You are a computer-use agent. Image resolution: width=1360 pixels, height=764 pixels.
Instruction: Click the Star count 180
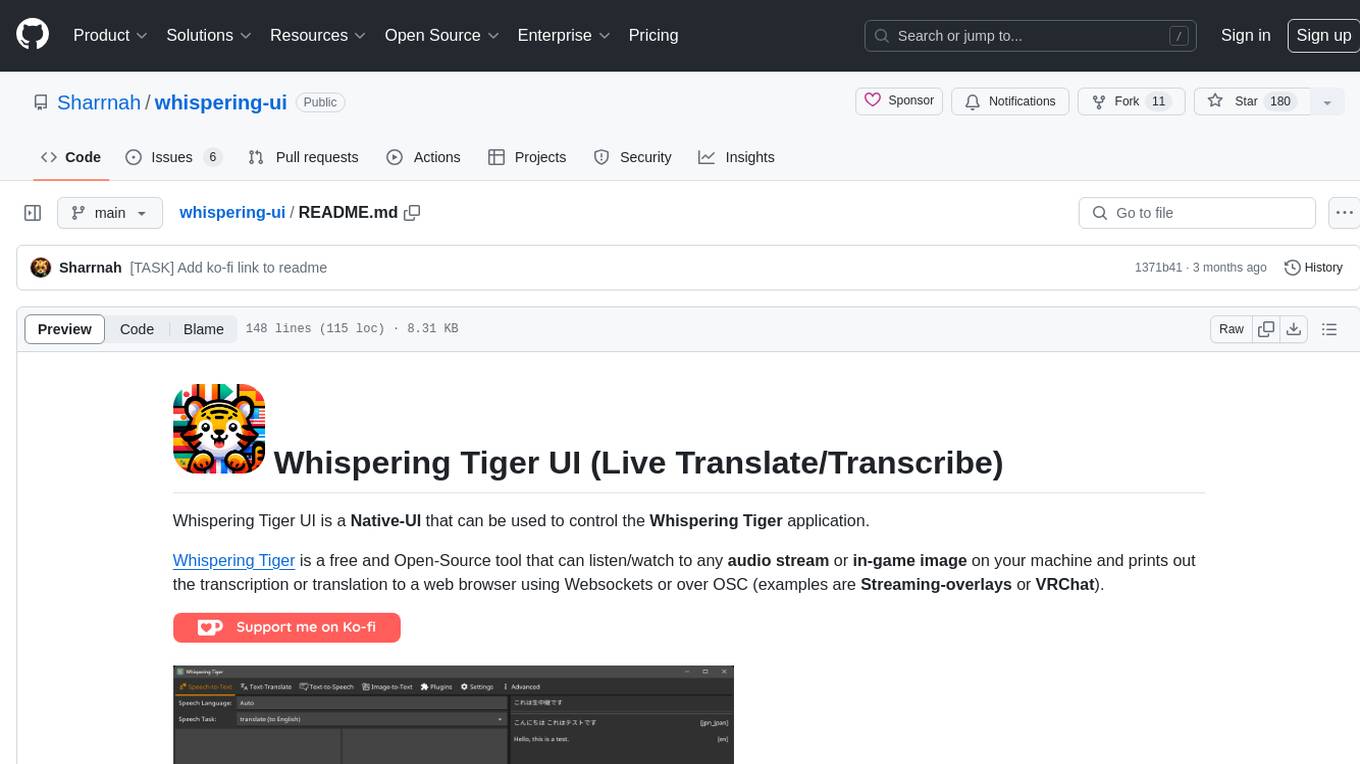click(1280, 101)
